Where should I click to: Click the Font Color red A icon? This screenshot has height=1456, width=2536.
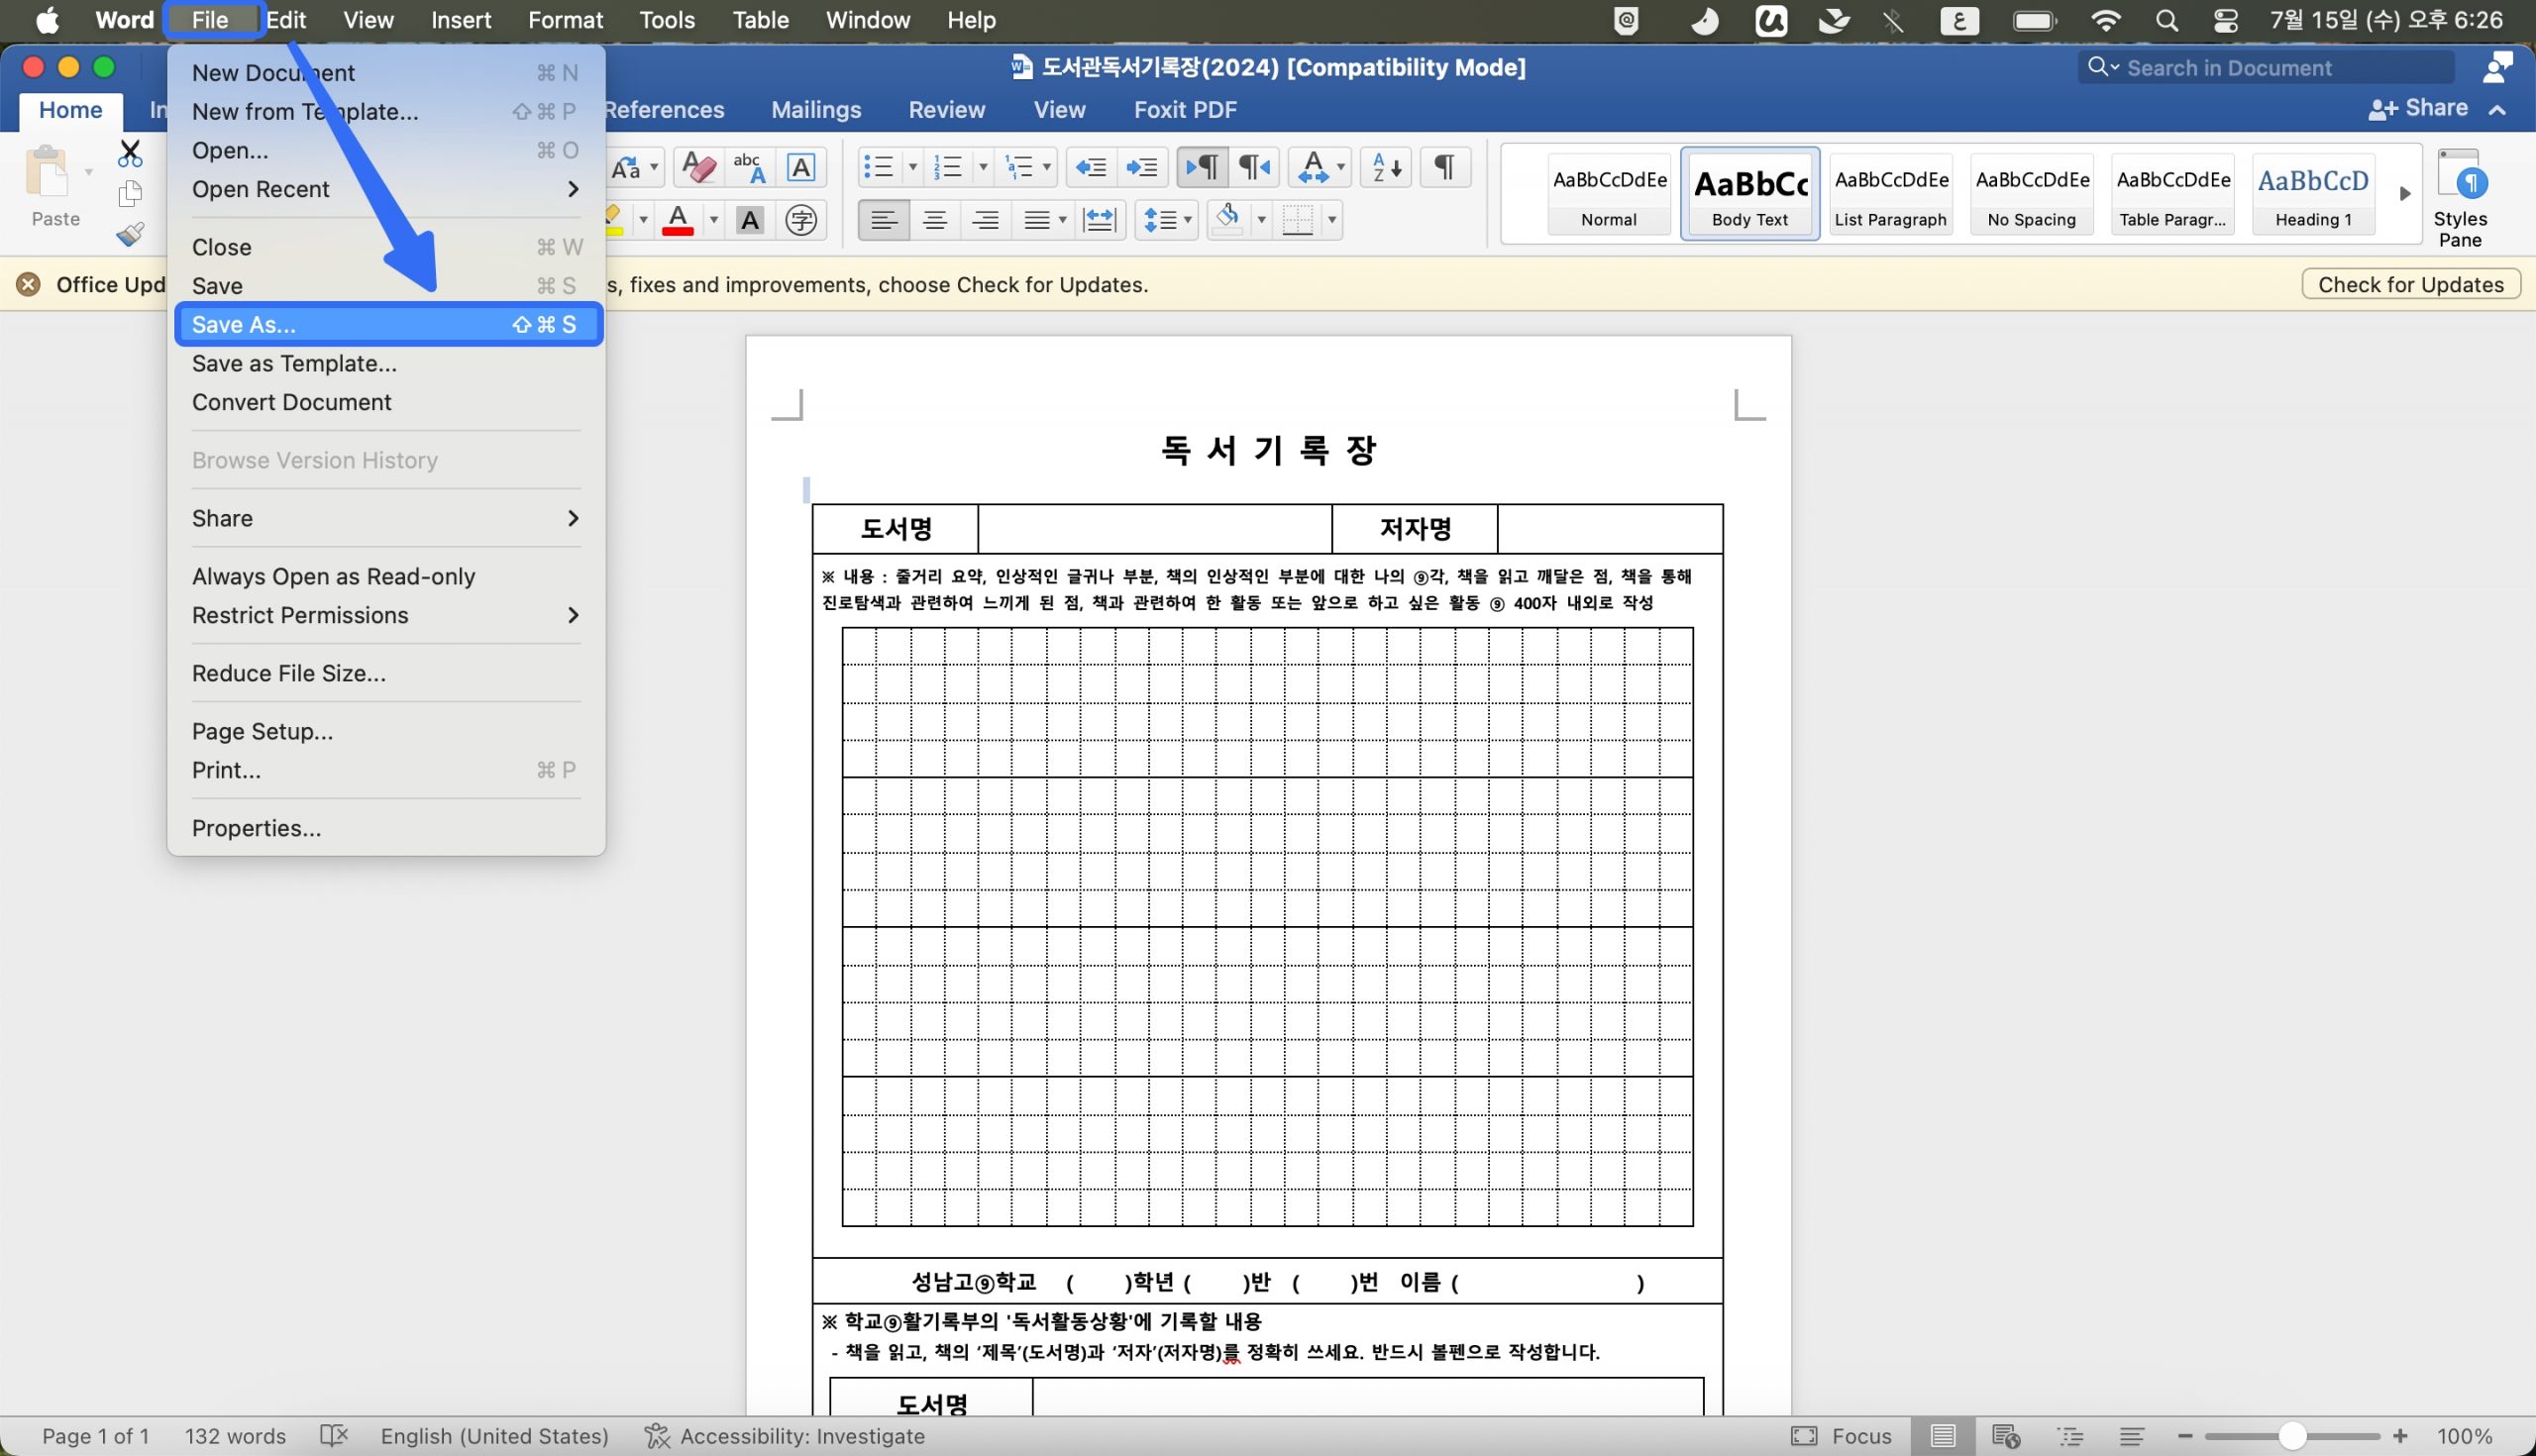tap(678, 220)
